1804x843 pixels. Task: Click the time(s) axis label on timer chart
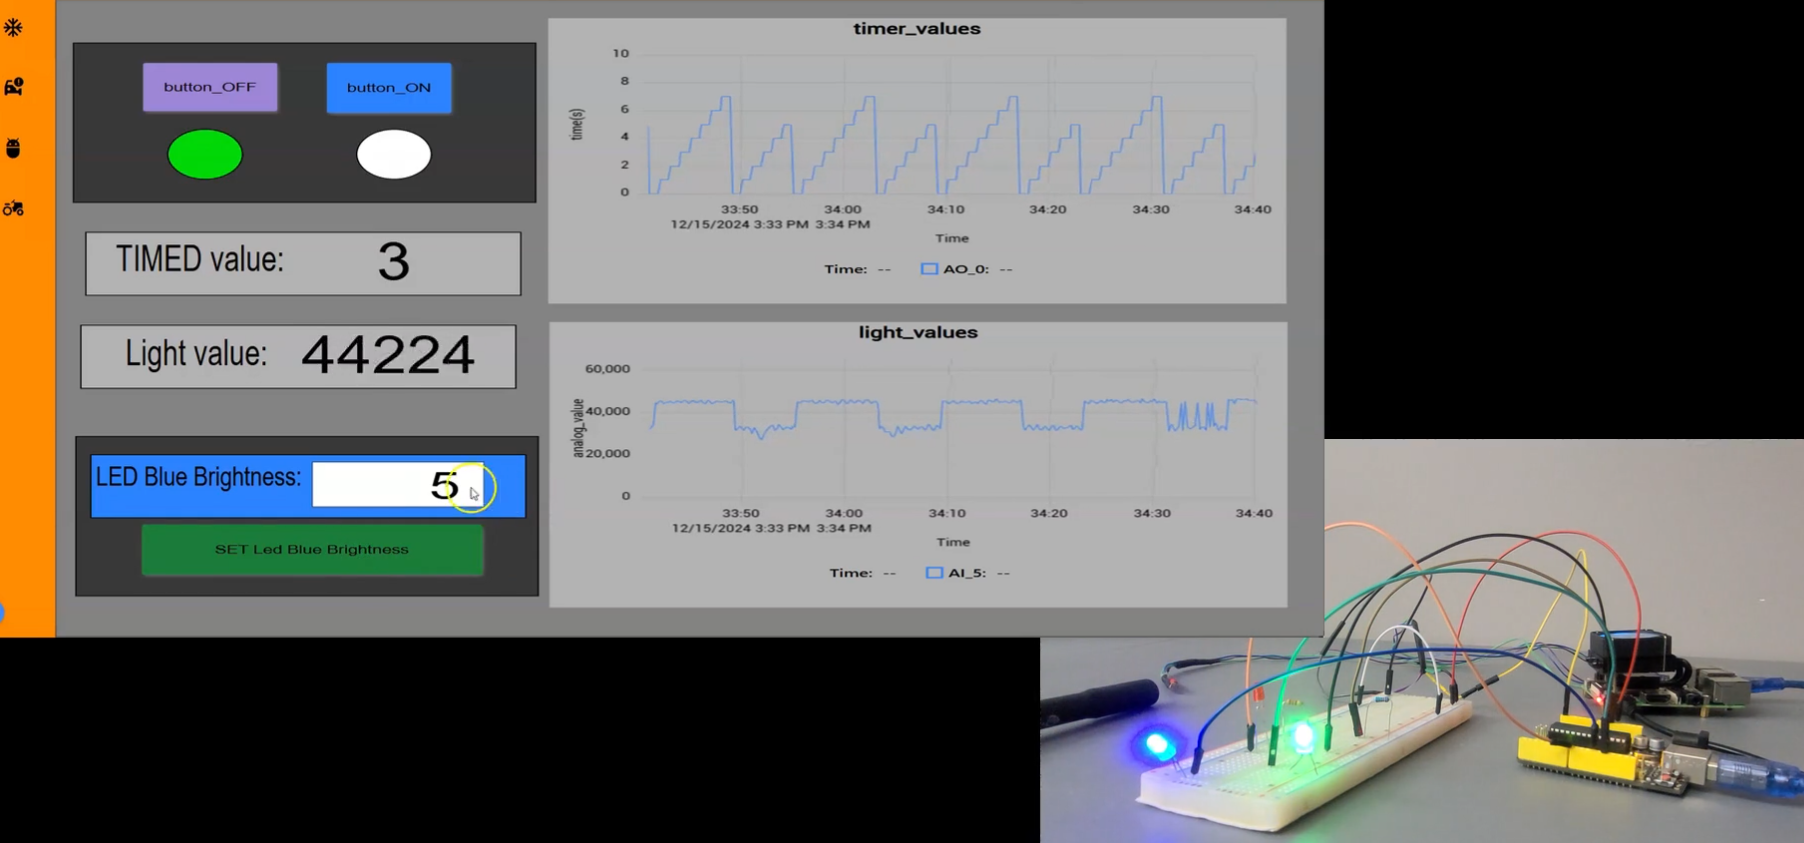(577, 125)
